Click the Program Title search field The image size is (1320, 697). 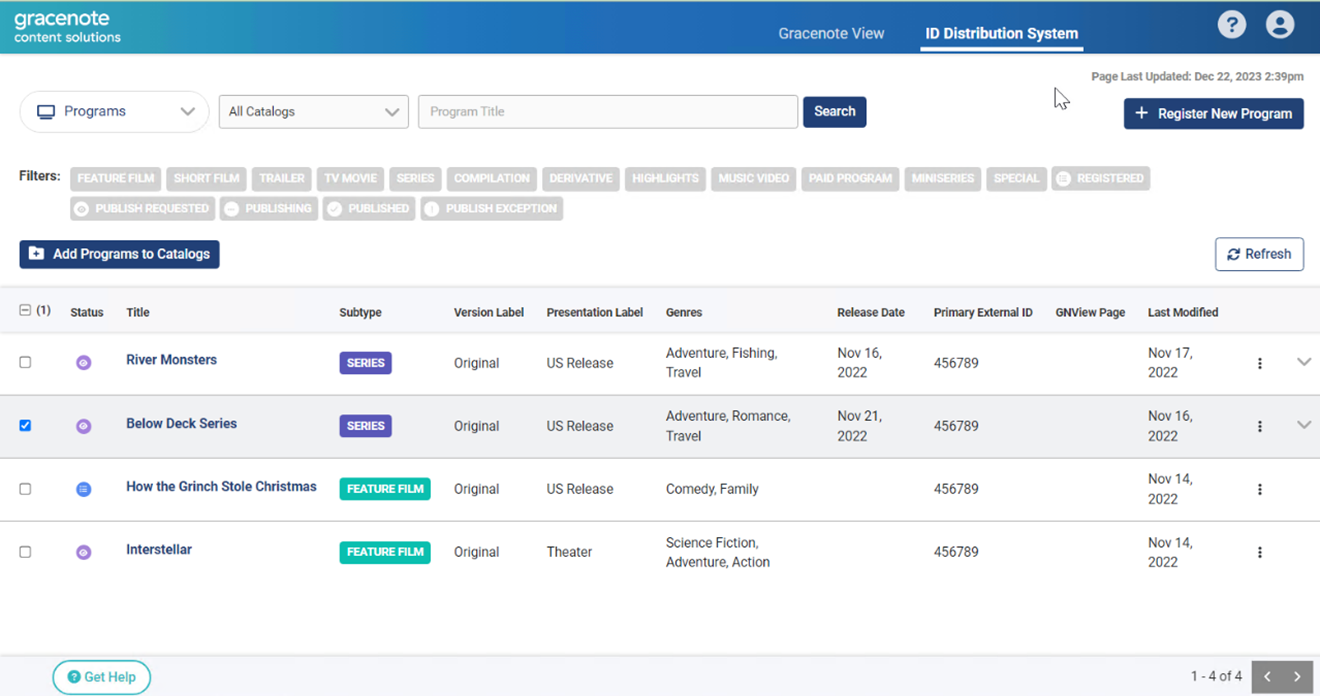pyautogui.click(x=608, y=112)
